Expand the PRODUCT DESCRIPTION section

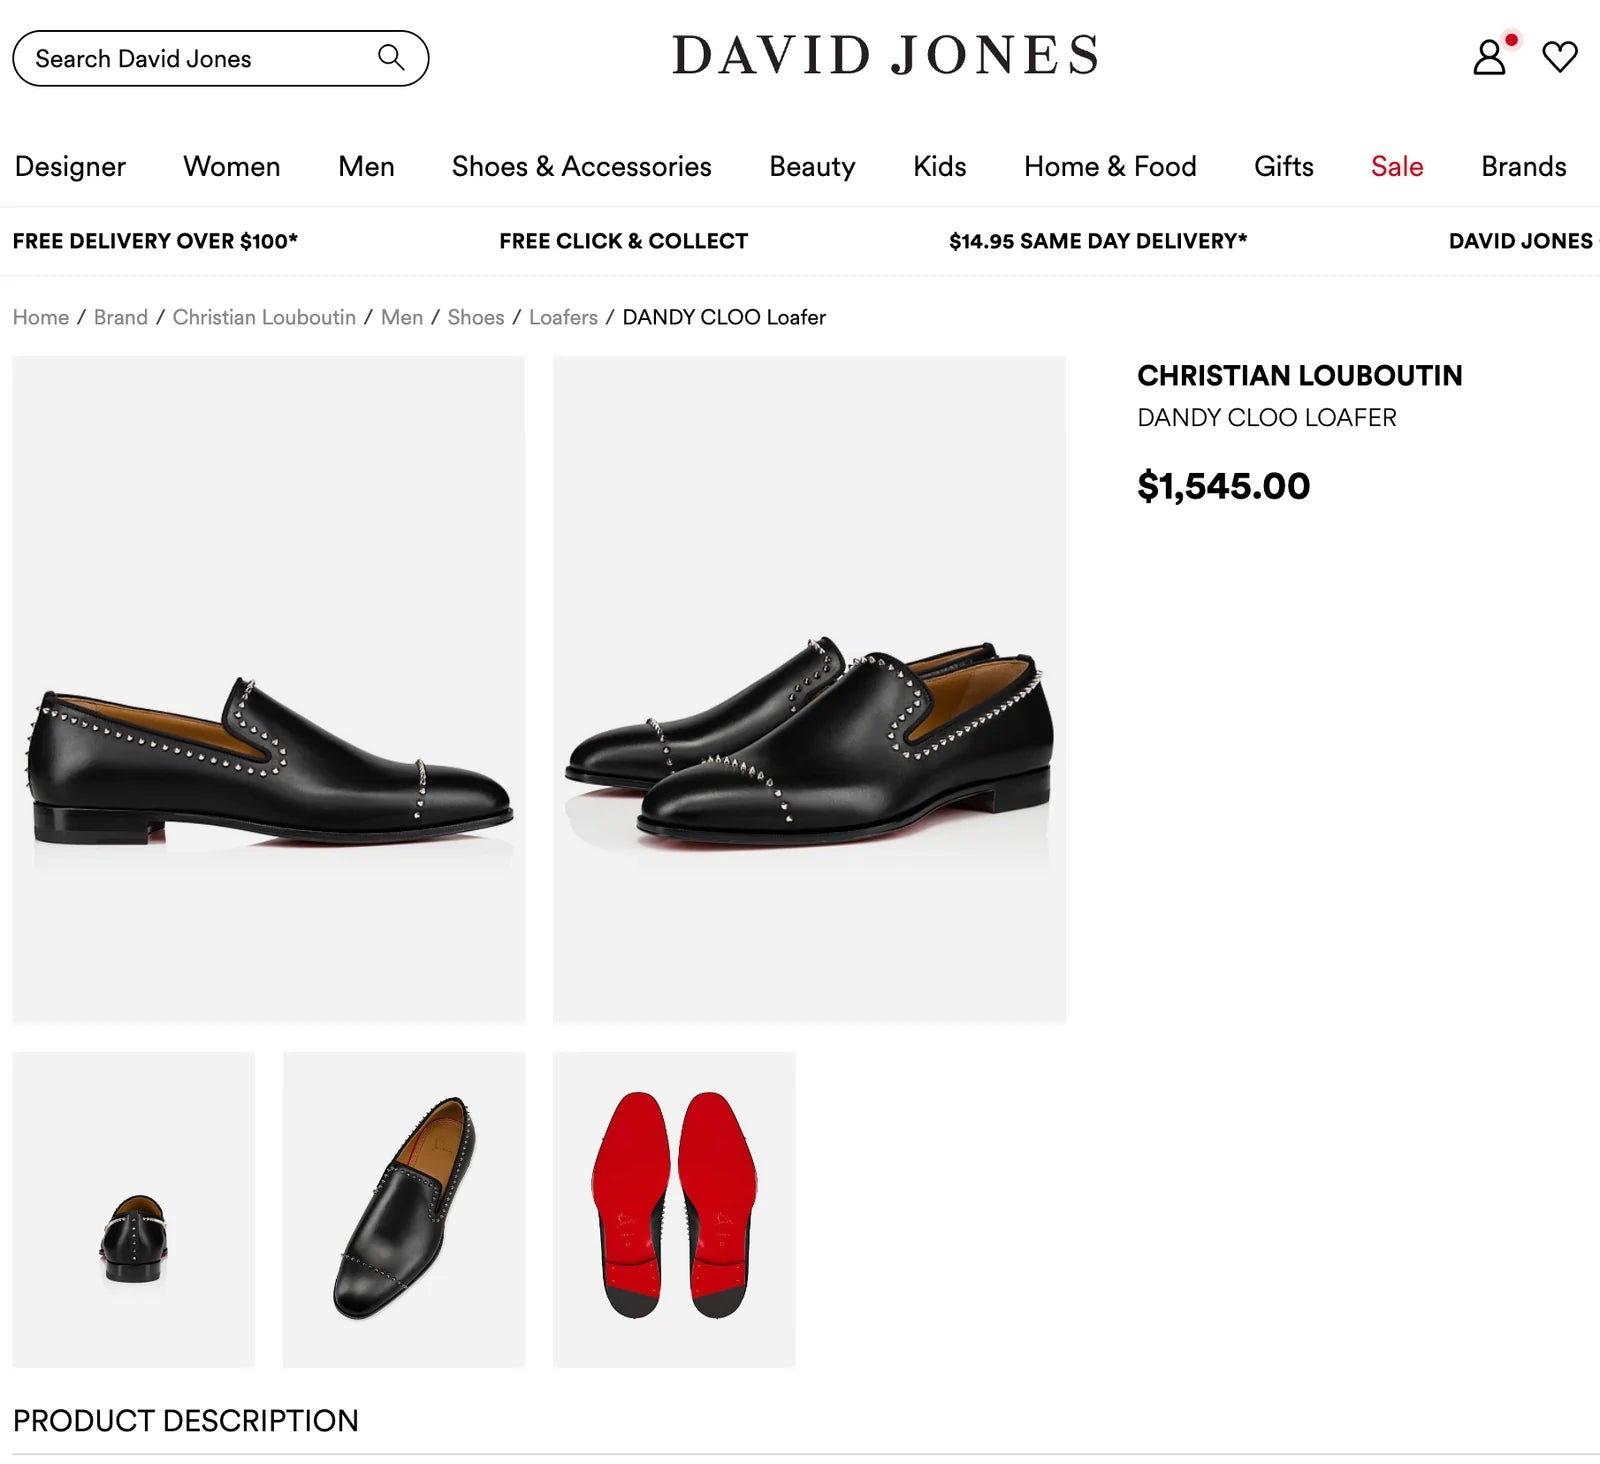(183, 1420)
